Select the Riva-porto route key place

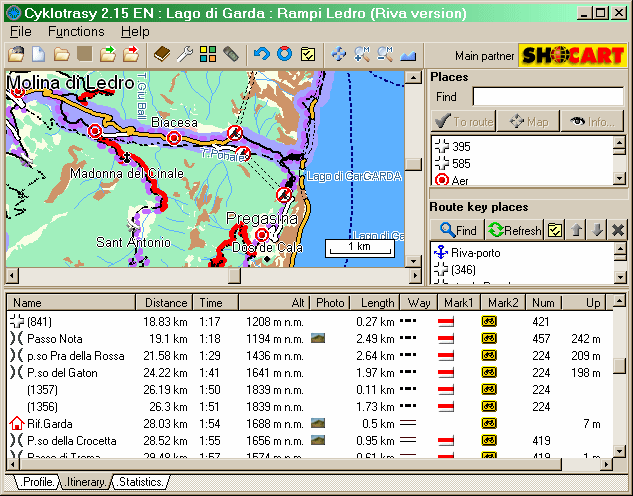point(475,253)
